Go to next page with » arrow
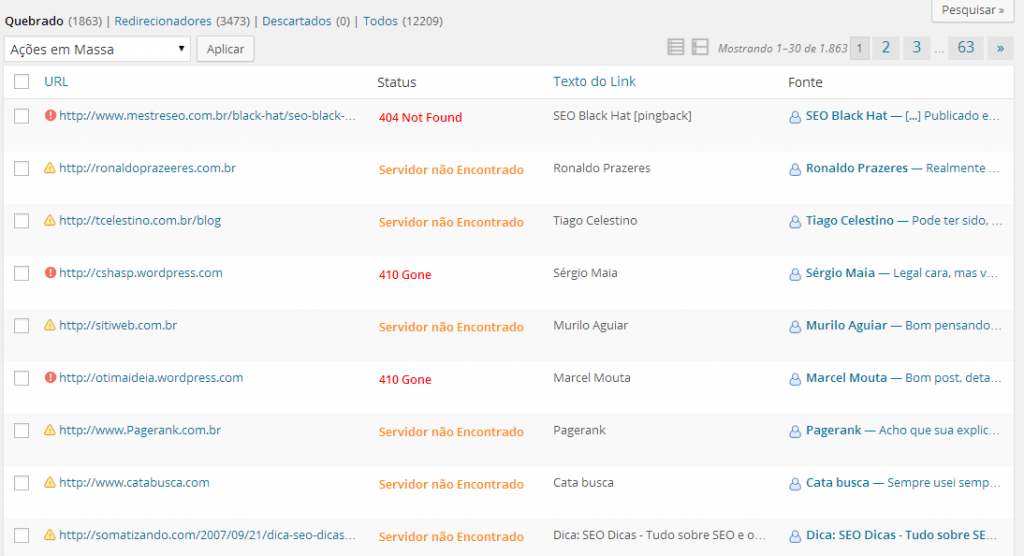The height and width of the screenshot is (556, 1024). [x=1000, y=48]
